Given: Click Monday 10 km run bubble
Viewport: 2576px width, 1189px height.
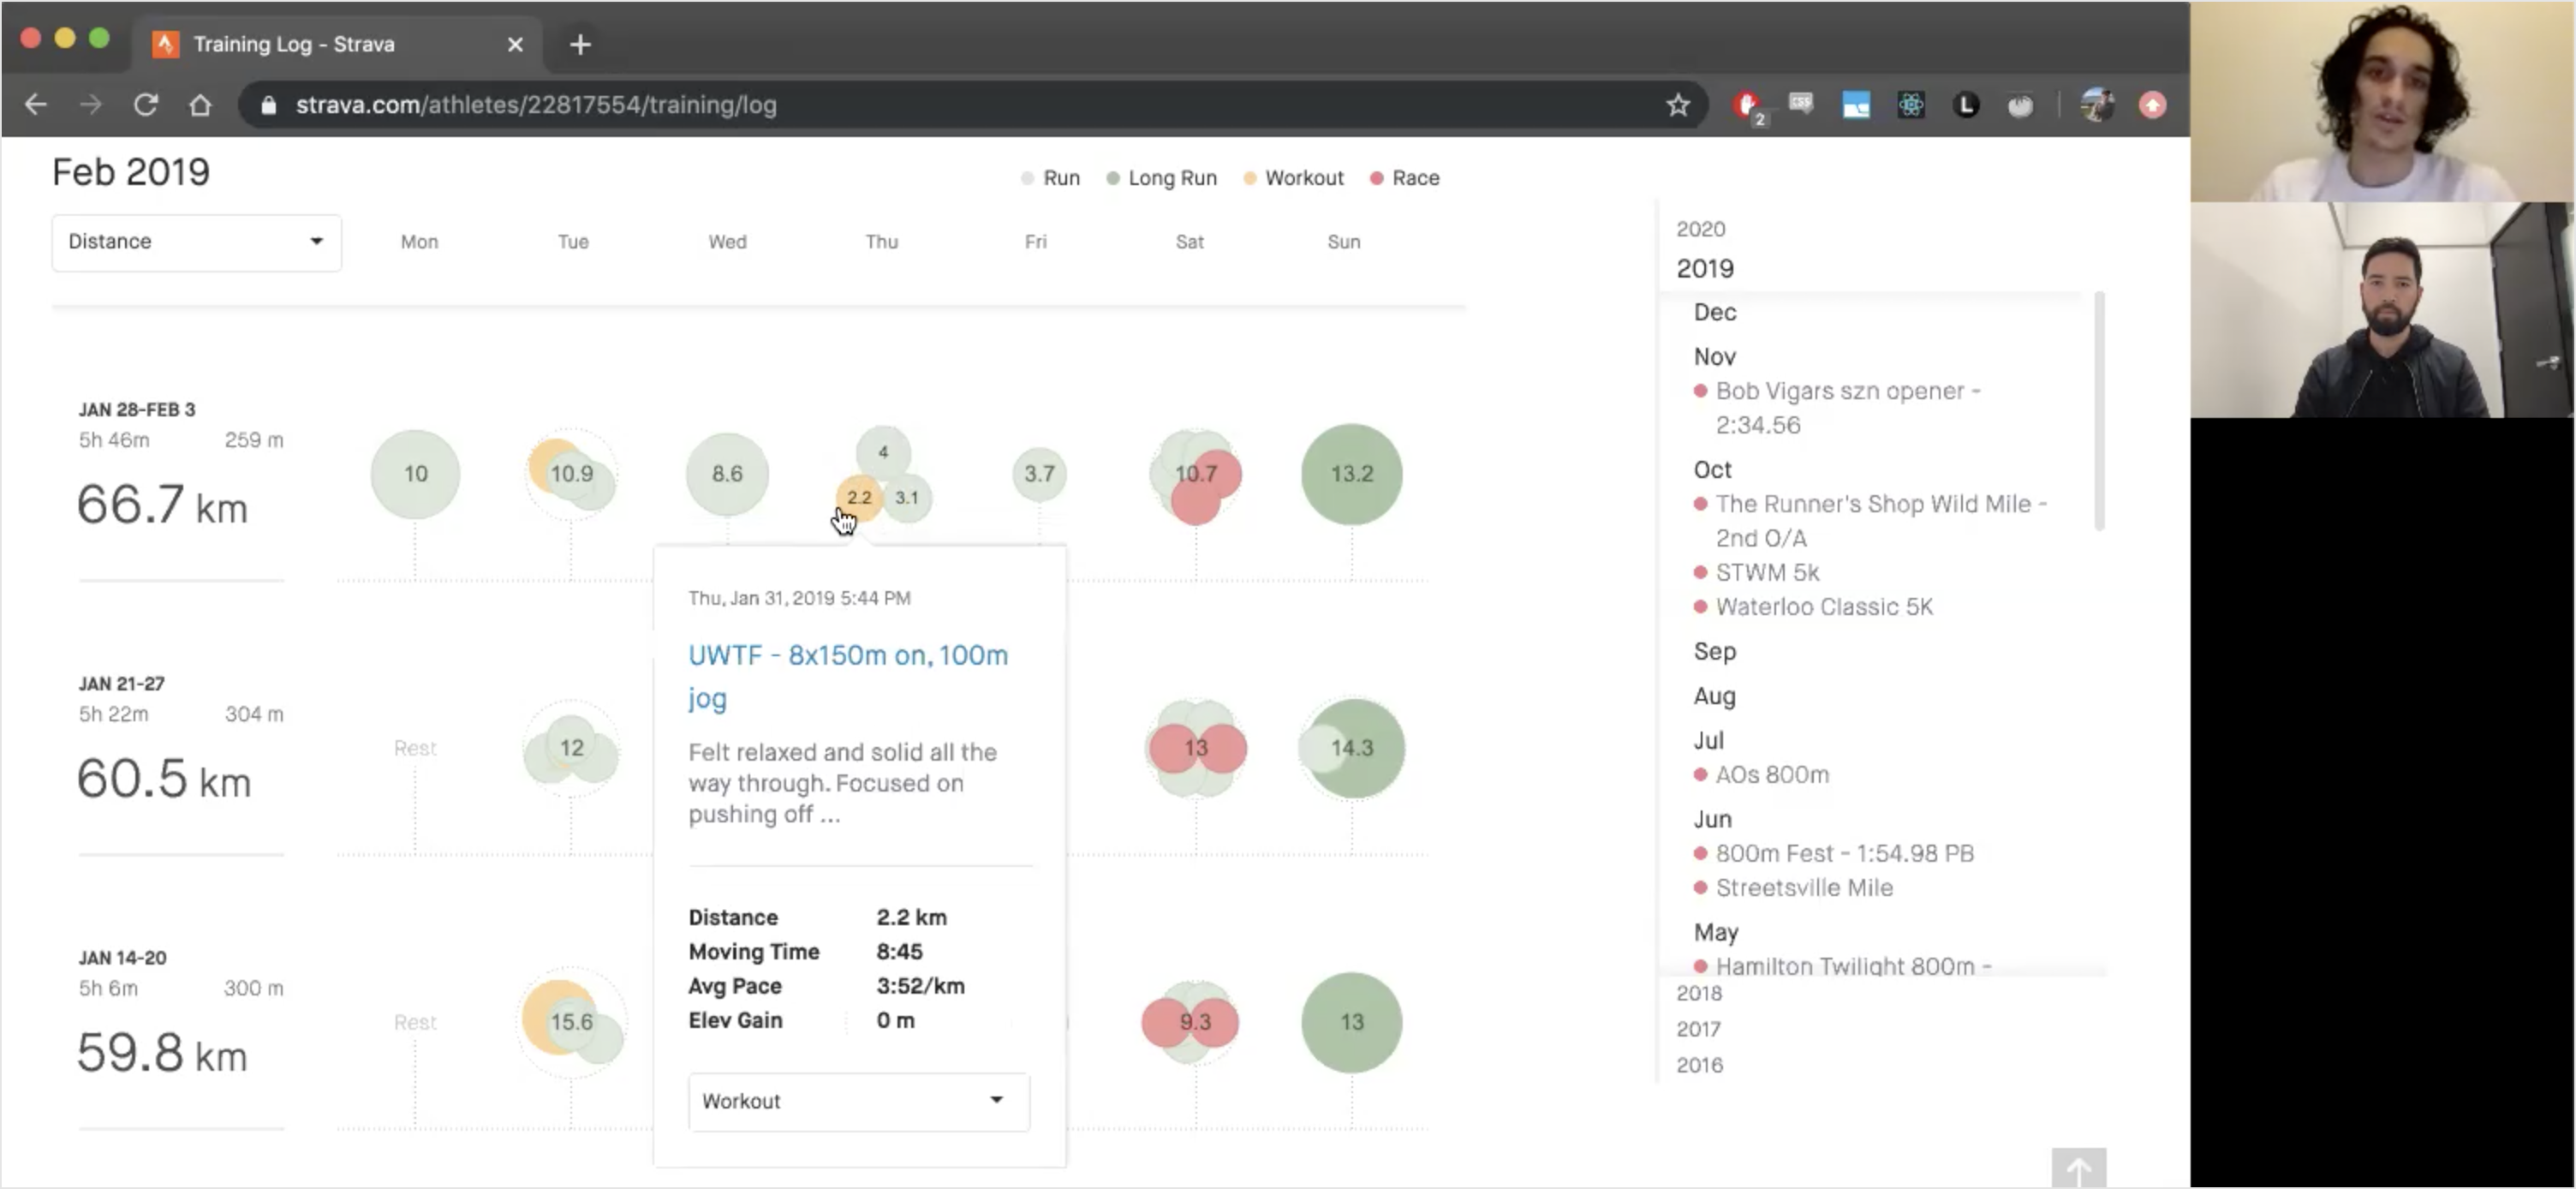Looking at the screenshot, I should 415,474.
